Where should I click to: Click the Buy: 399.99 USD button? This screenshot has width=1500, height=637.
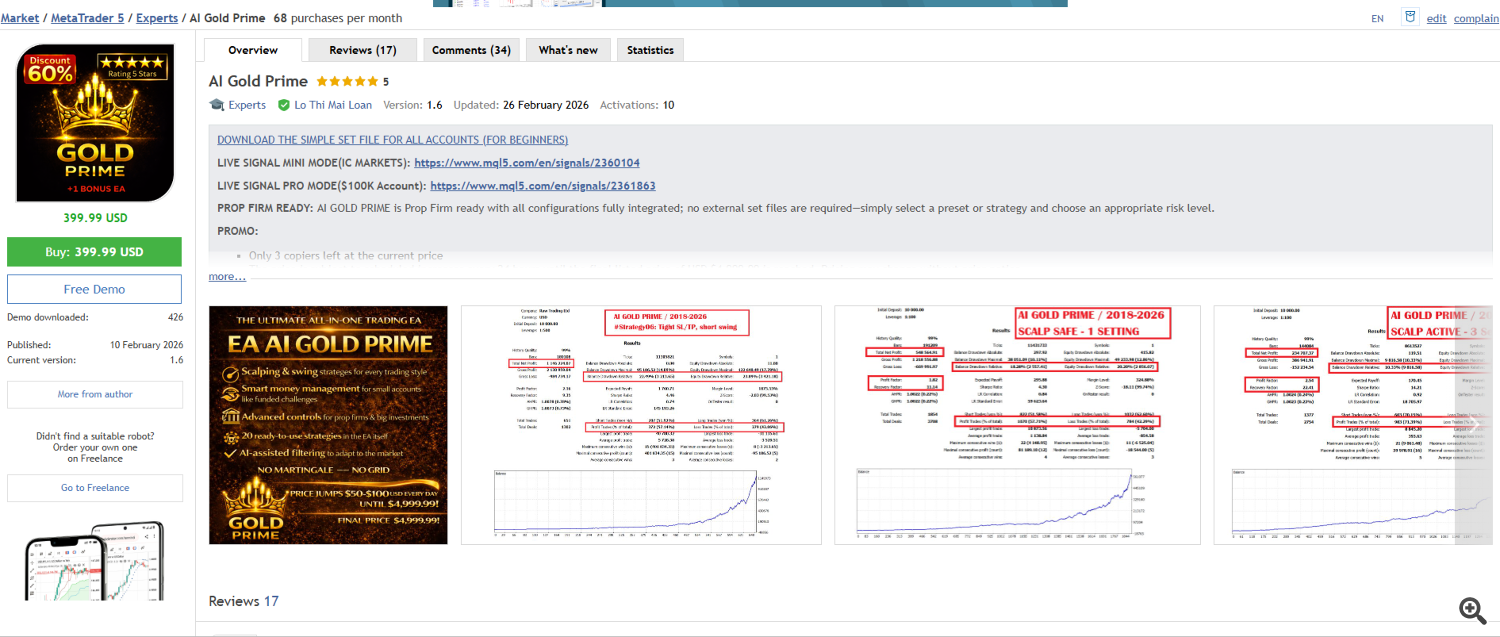[94, 252]
